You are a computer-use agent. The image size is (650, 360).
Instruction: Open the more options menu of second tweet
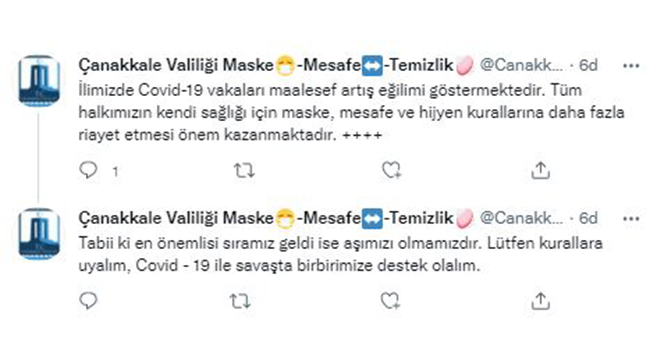click(x=631, y=219)
